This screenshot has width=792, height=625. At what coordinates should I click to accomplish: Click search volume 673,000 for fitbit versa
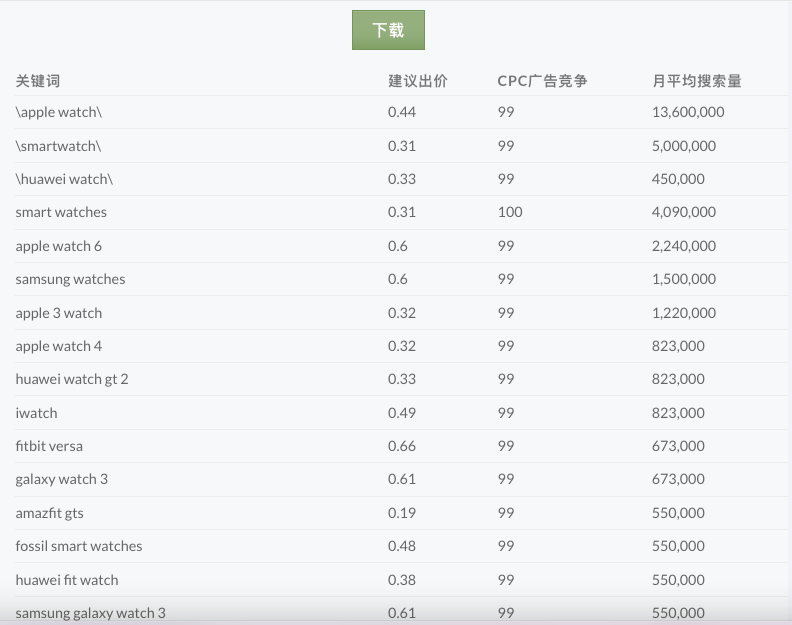click(x=678, y=446)
